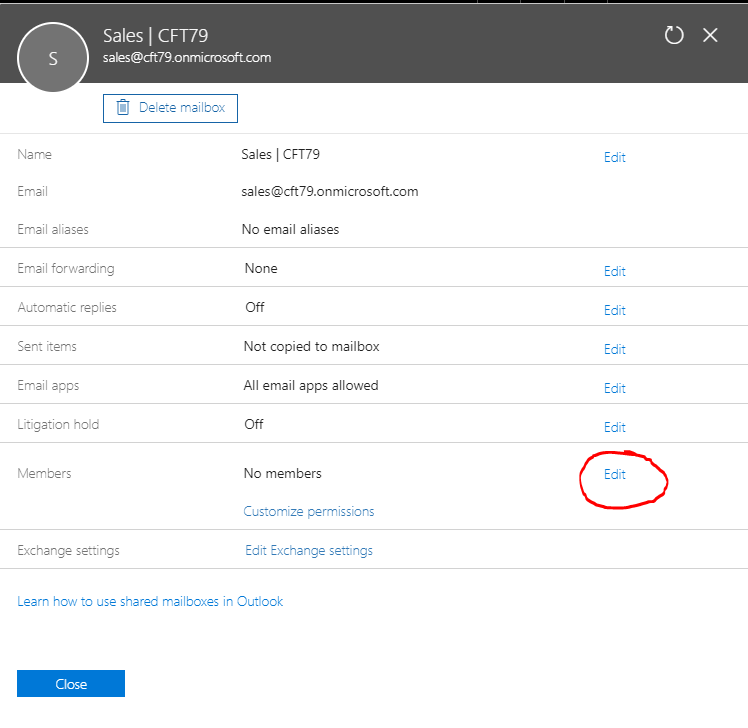Edit the Automatic replies setting

coord(614,310)
